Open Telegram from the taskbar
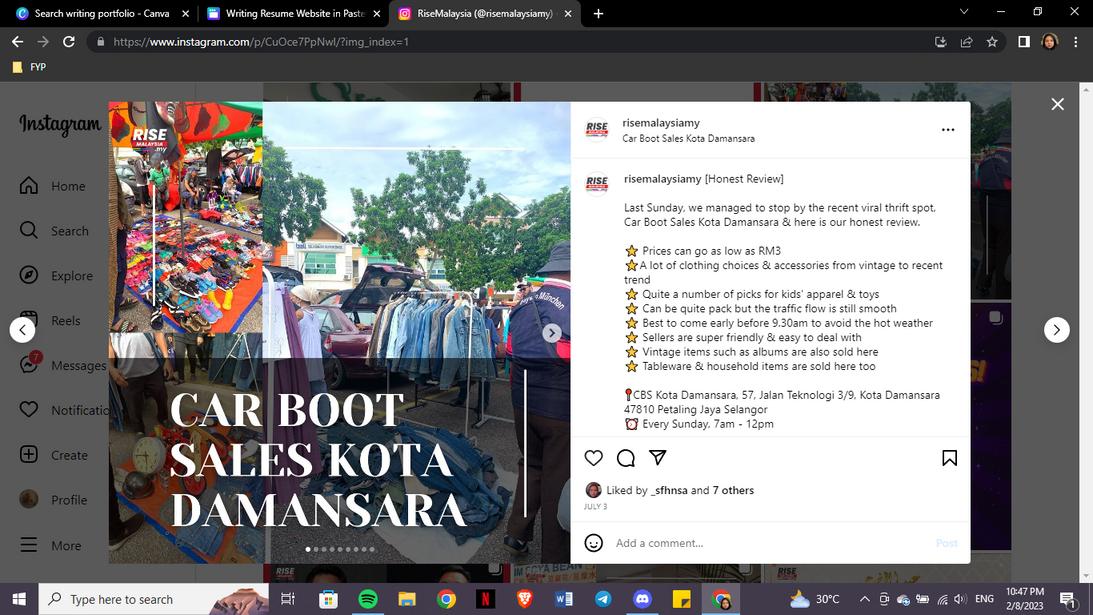This screenshot has width=1093, height=615. point(603,599)
